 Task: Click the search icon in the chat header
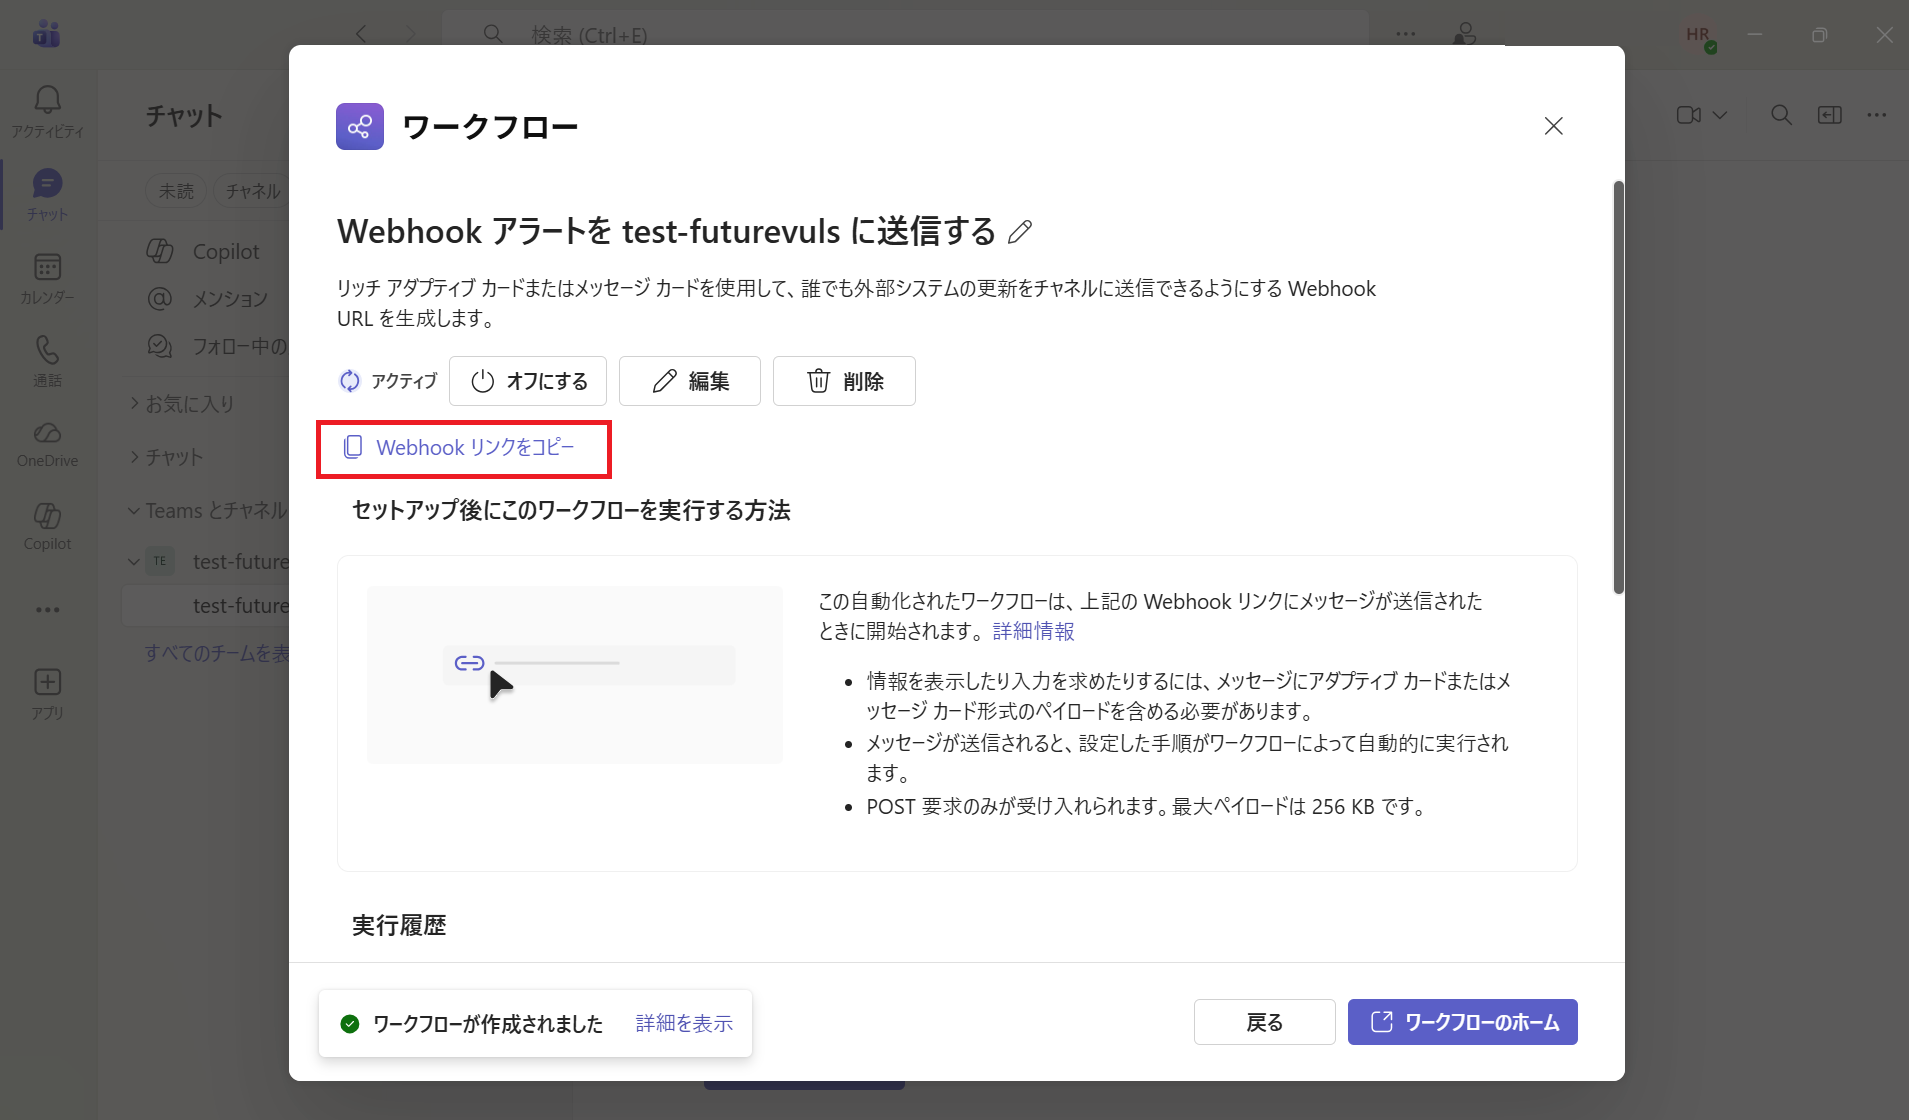click(1781, 115)
